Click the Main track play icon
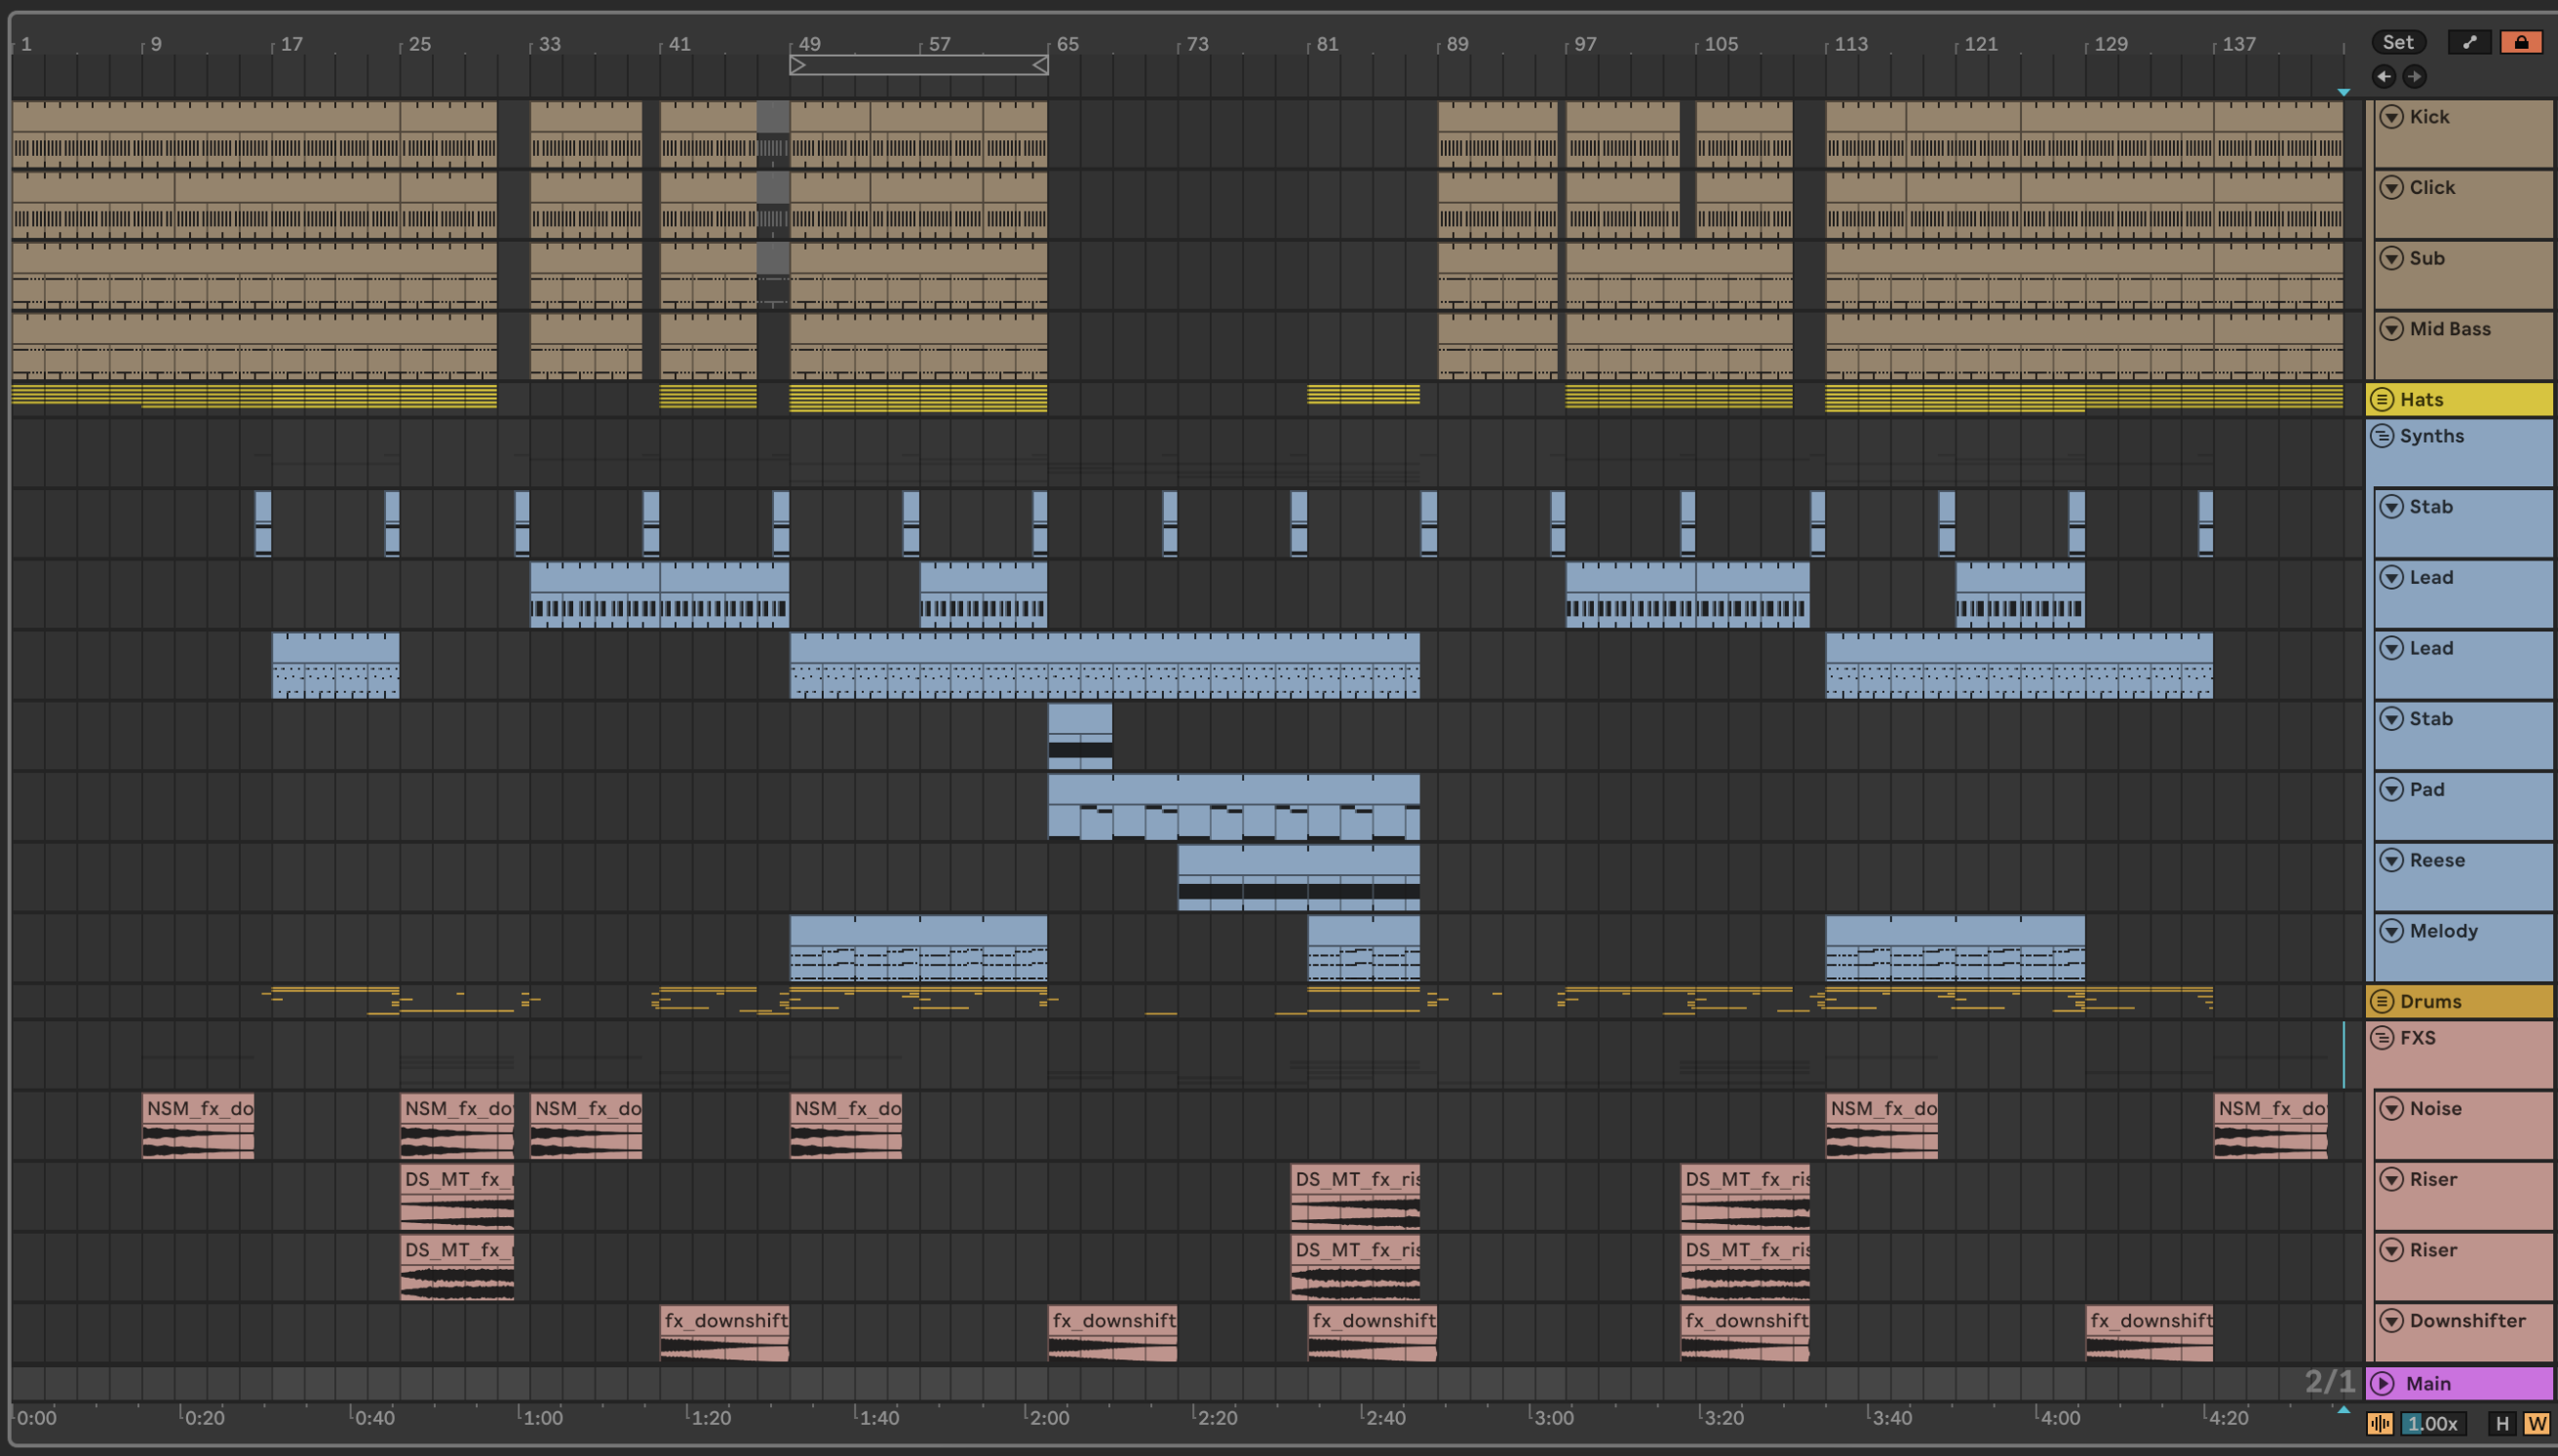The width and height of the screenshot is (2558, 1456). 2382,1383
